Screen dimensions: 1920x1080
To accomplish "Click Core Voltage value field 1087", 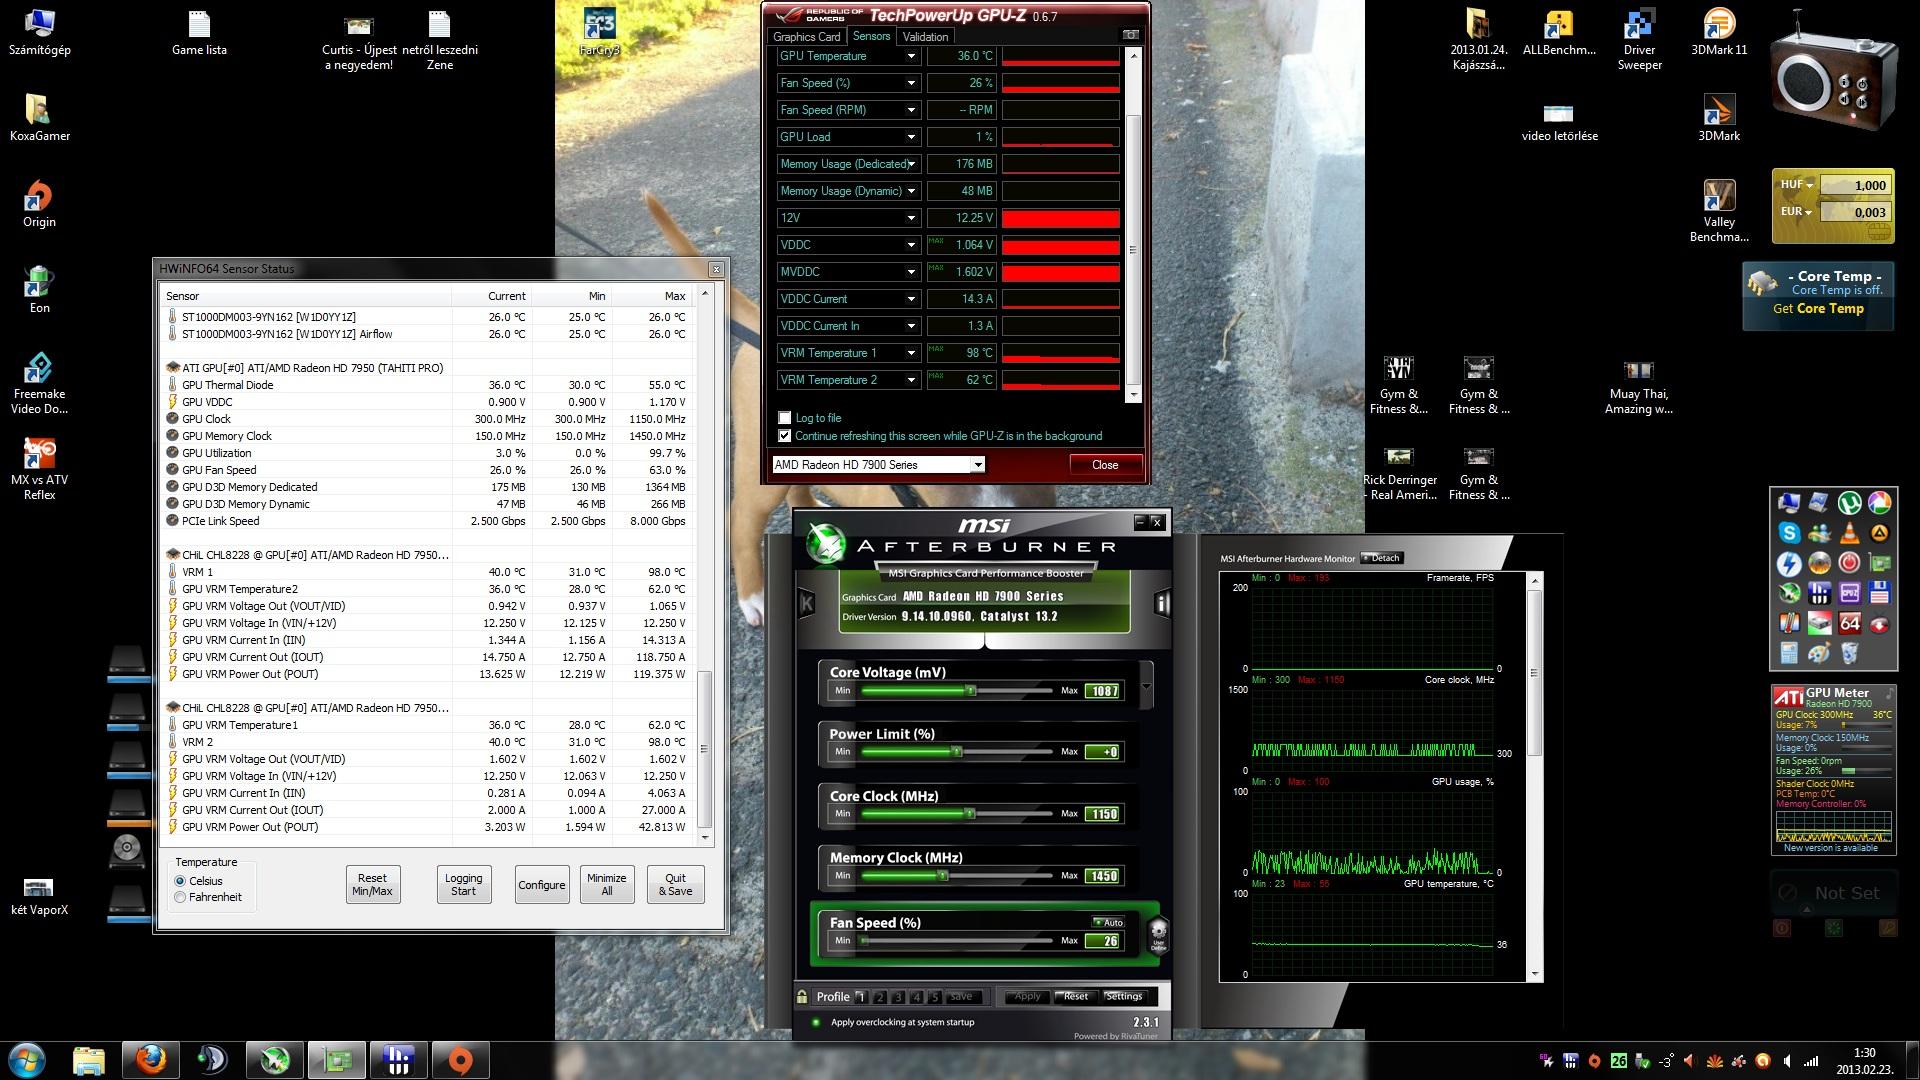I will pyautogui.click(x=1103, y=691).
